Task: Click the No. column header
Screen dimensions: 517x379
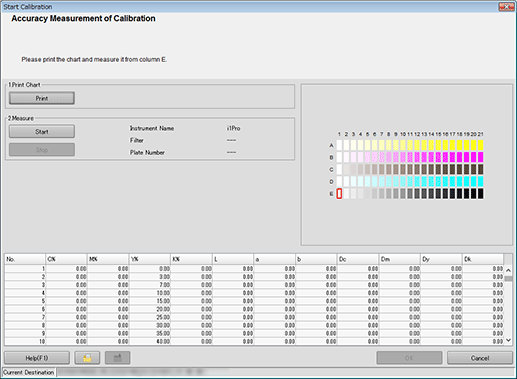Action: (x=25, y=259)
